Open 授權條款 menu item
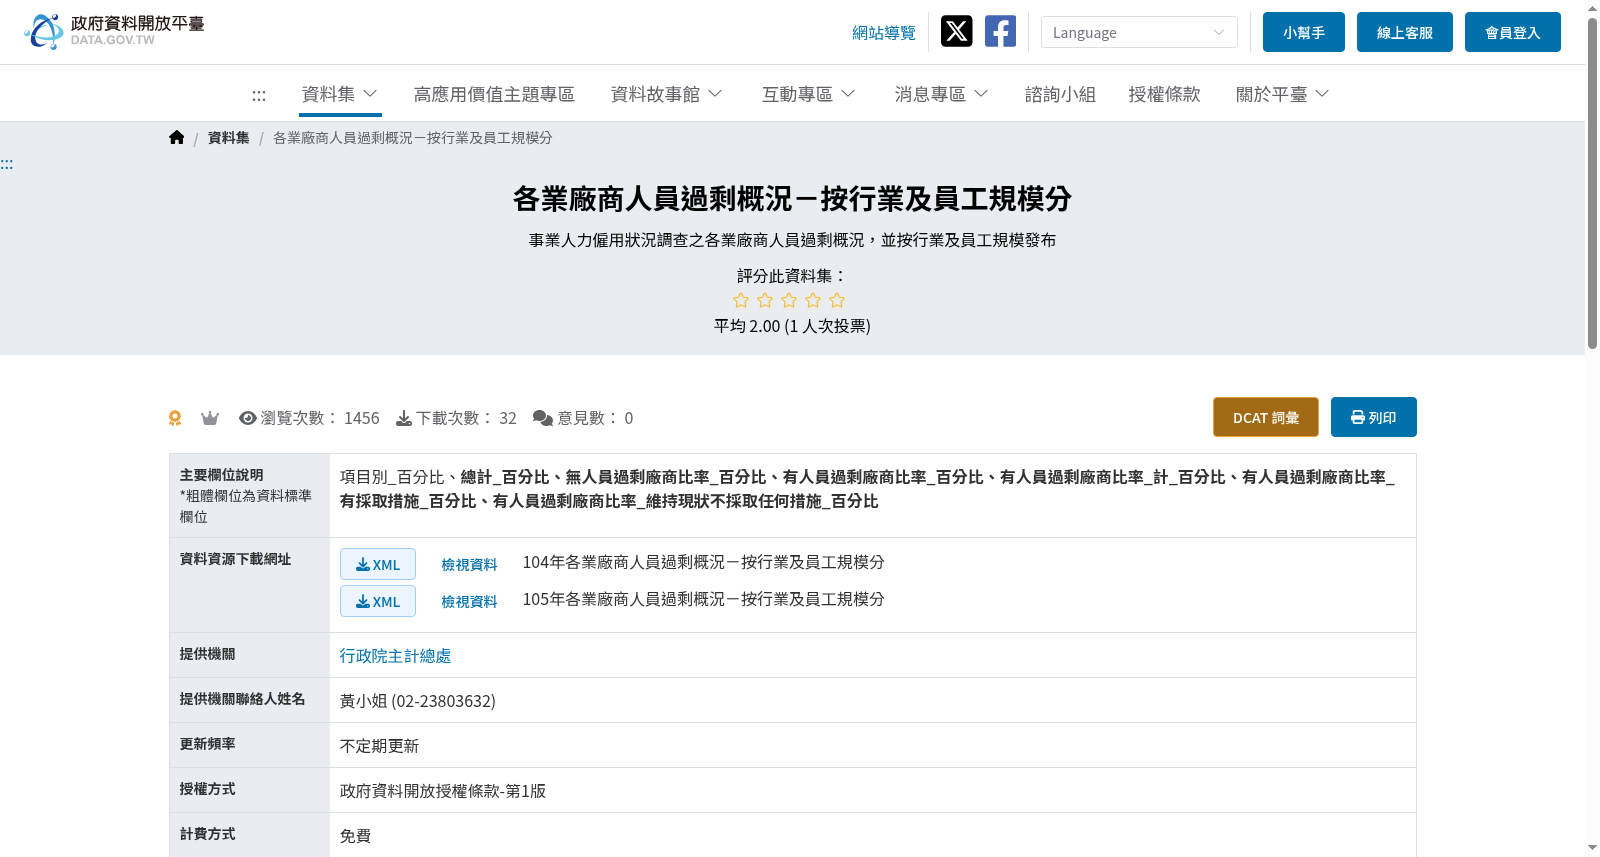 point(1164,94)
